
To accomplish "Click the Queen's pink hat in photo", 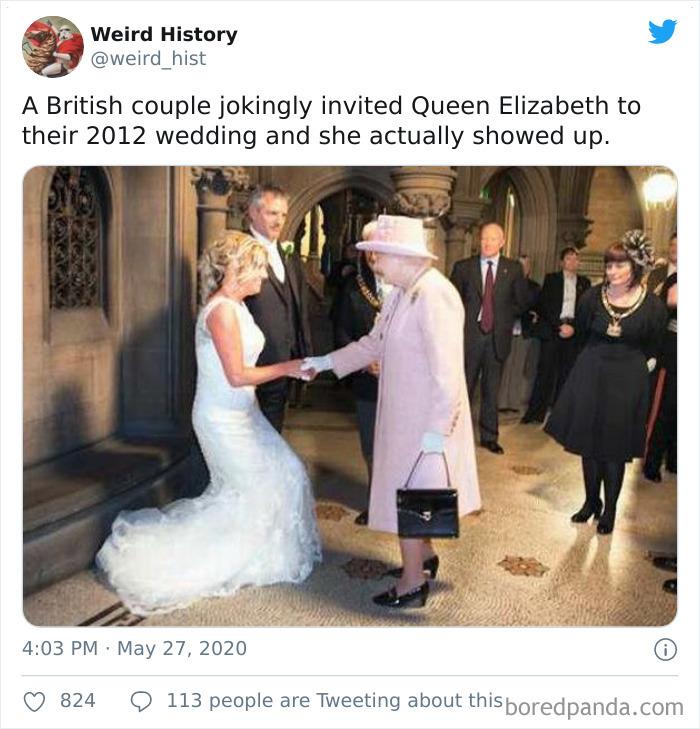I will [x=395, y=237].
